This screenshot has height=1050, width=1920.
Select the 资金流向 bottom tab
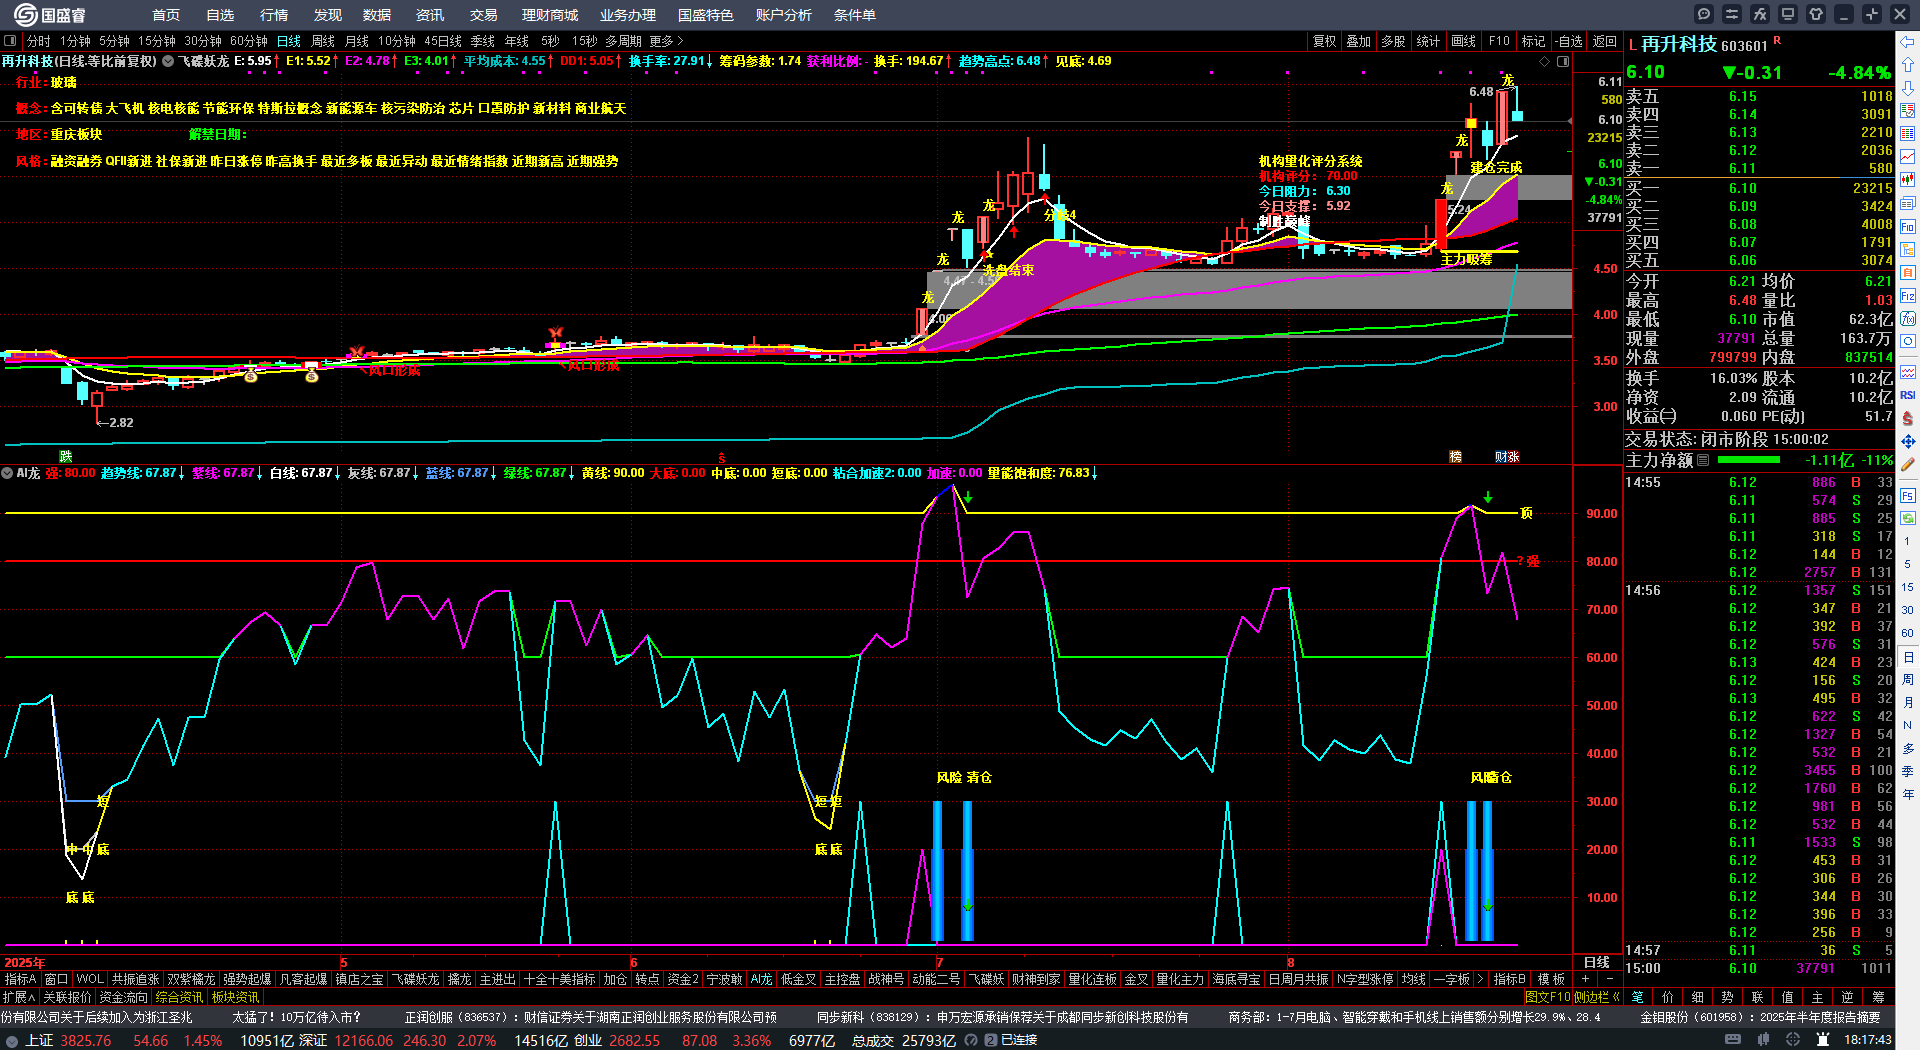(x=123, y=997)
